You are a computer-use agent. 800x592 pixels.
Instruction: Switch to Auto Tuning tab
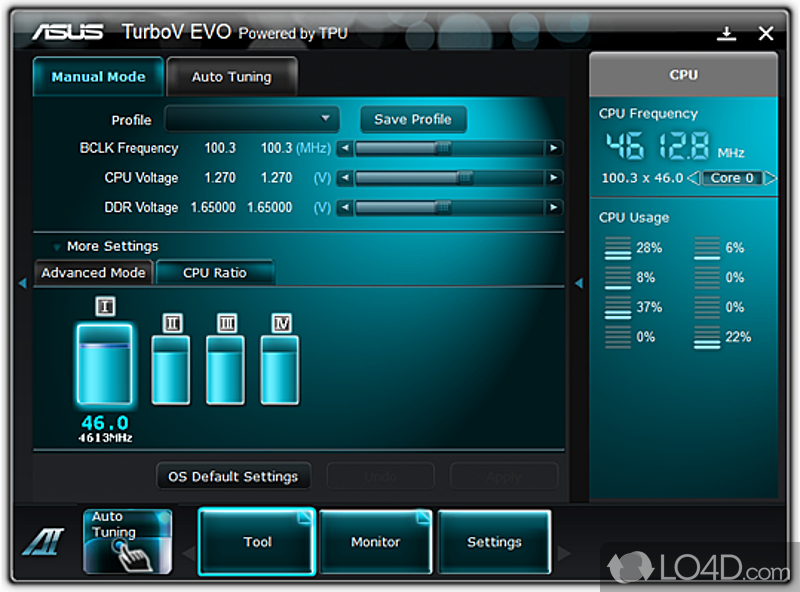coord(232,77)
